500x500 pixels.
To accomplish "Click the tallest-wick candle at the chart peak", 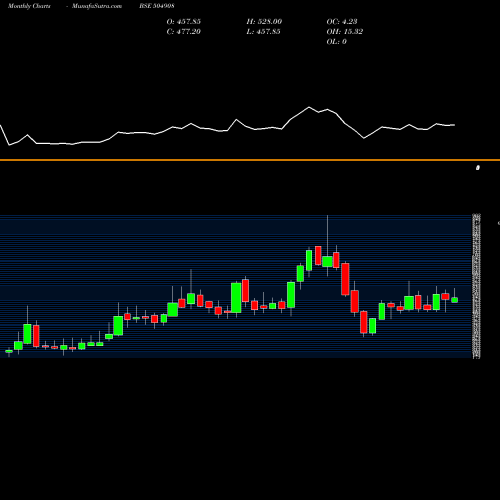I will tap(327, 261).
